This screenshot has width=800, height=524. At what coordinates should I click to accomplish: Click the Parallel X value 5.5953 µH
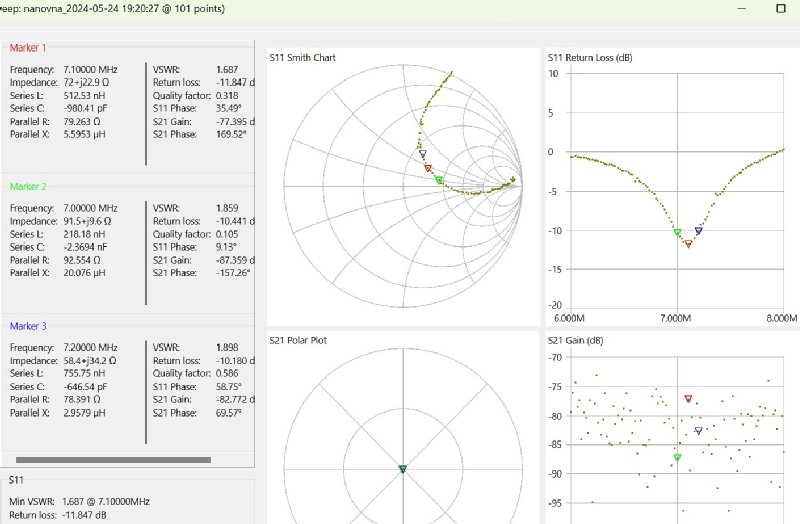coord(84,134)
